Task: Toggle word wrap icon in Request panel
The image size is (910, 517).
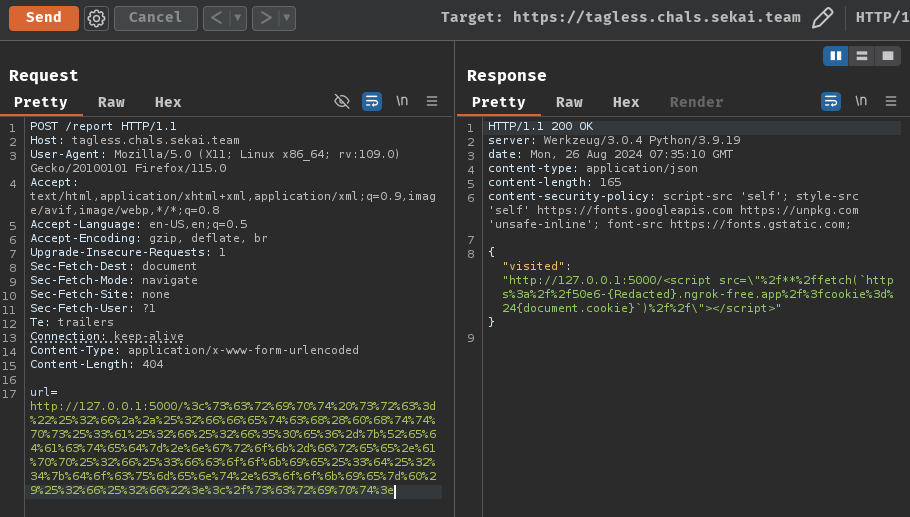Action: [372, 102]
